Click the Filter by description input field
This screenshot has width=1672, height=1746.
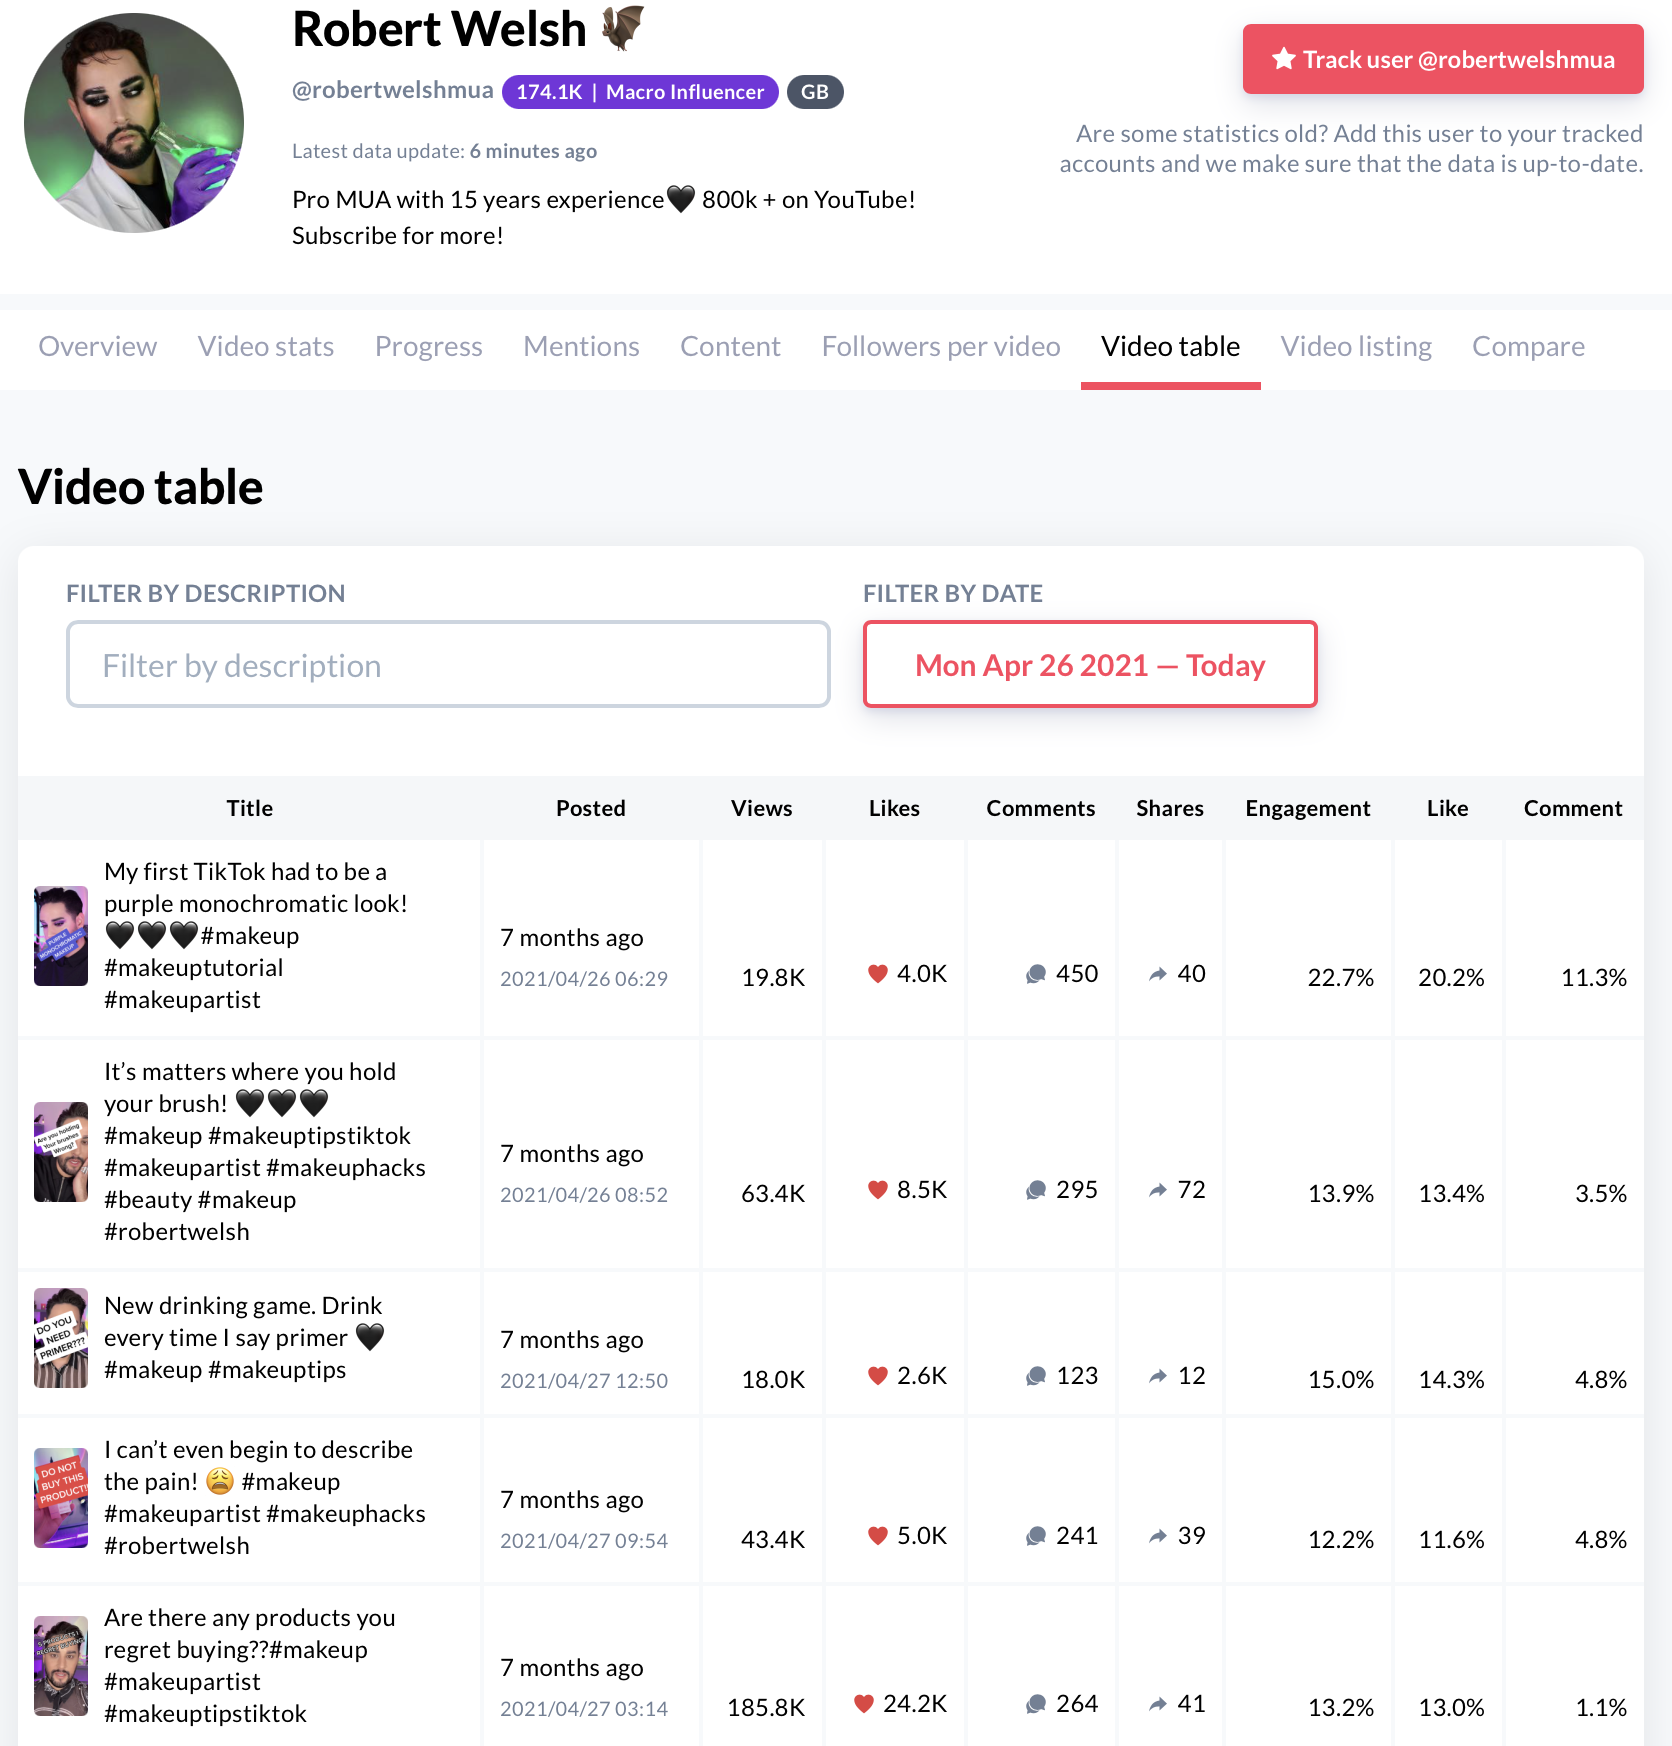click(x=447, y=664)
